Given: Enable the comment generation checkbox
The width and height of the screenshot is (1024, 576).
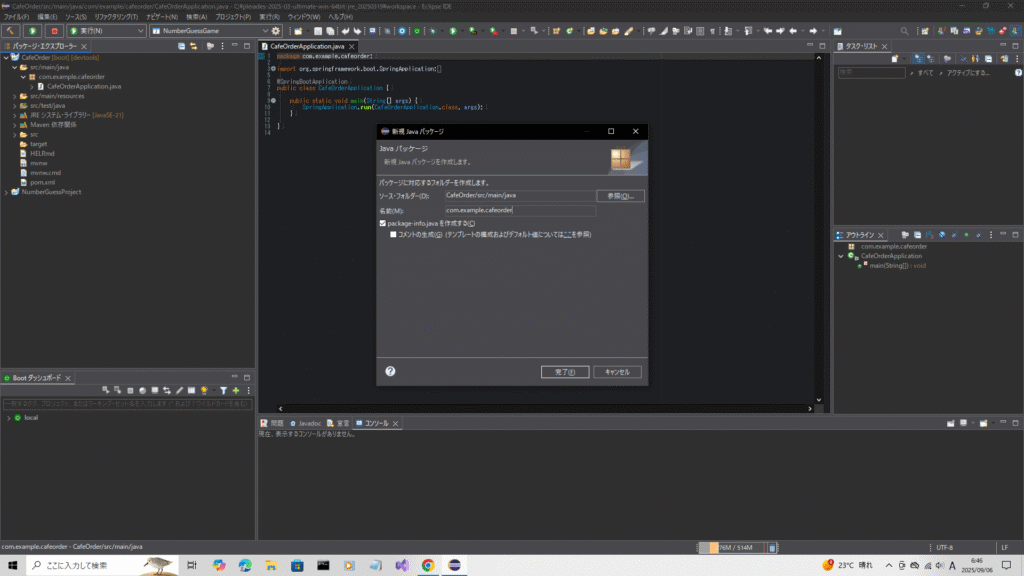Looking at the screenshot, I should [393, 234].
